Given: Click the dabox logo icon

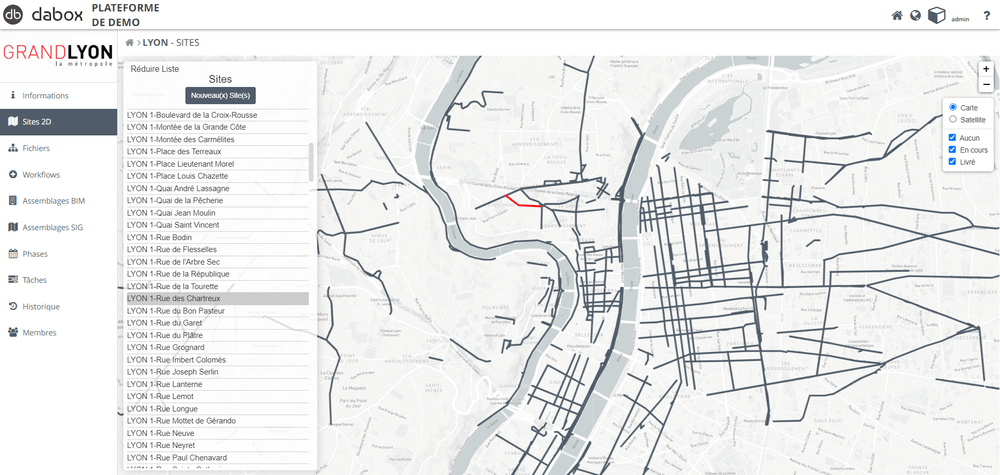Looking at the screenshot, I should [13, 14].
